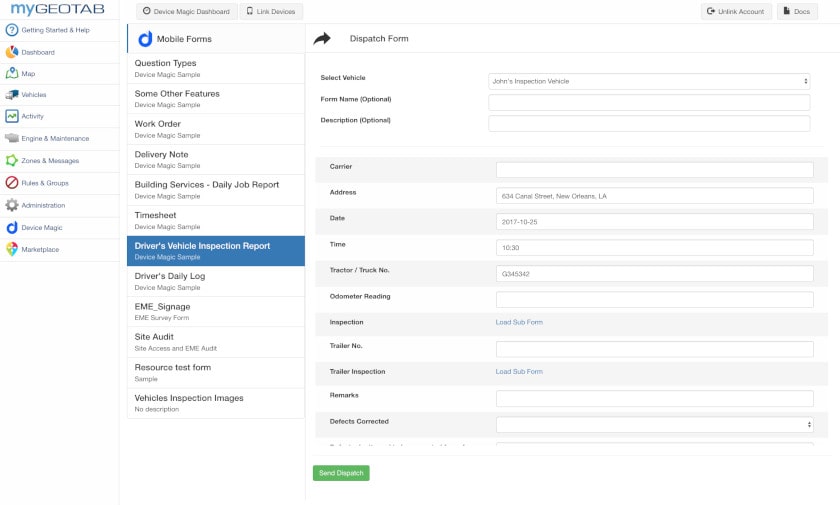Select Driver's Vehicle Inspection Report form
This screenshot has height=505, width=840.
pos(216,251)
